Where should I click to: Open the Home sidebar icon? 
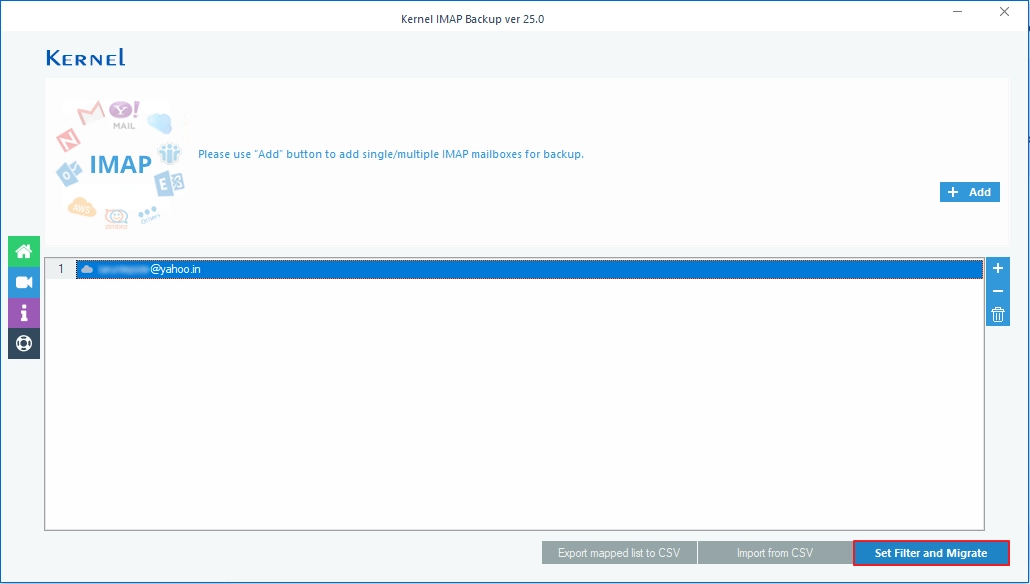coord(24,252)
